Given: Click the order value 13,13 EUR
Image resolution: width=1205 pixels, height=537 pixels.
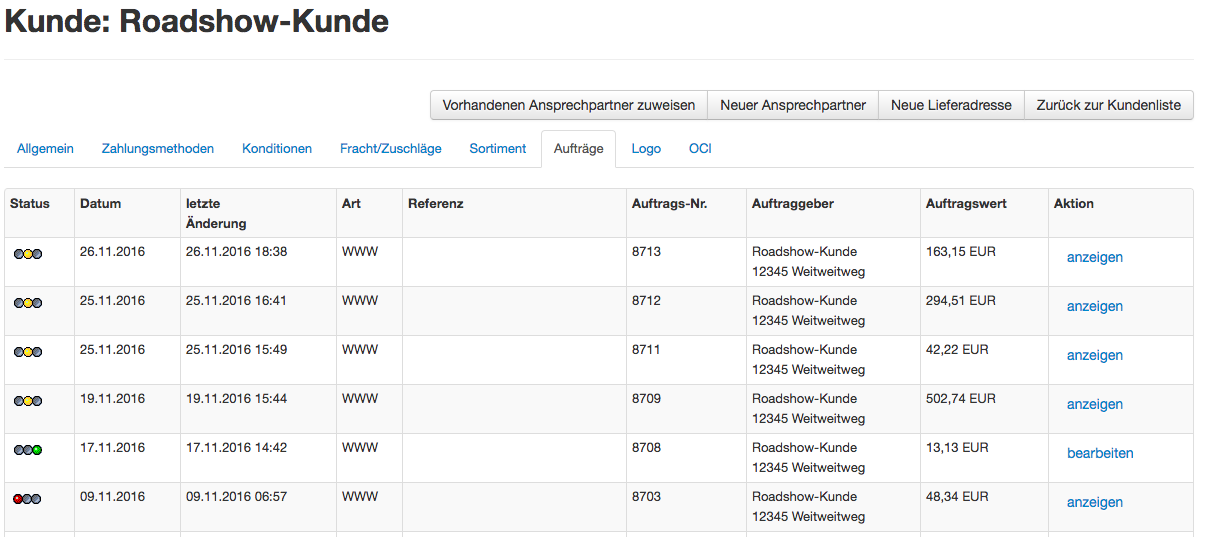Looking at the screenshot, I should click(x=957, y=448).
